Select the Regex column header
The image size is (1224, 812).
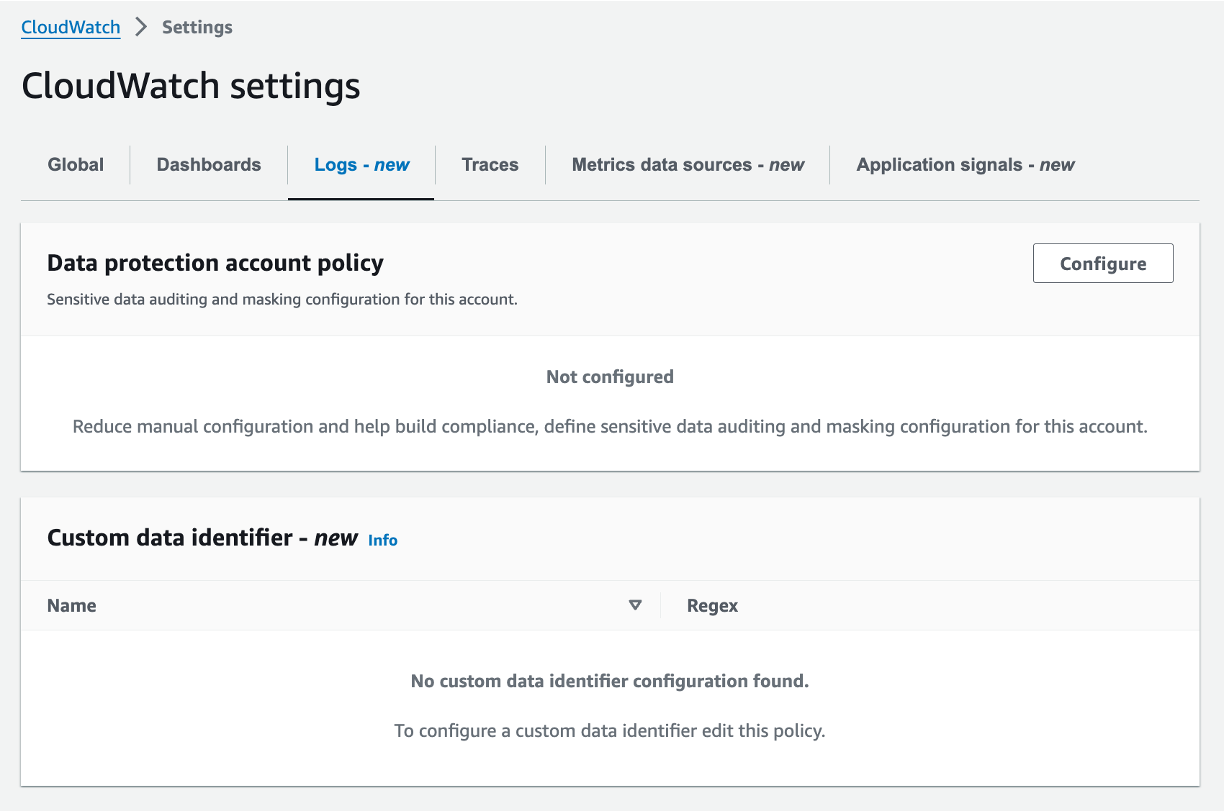(712, 605)
